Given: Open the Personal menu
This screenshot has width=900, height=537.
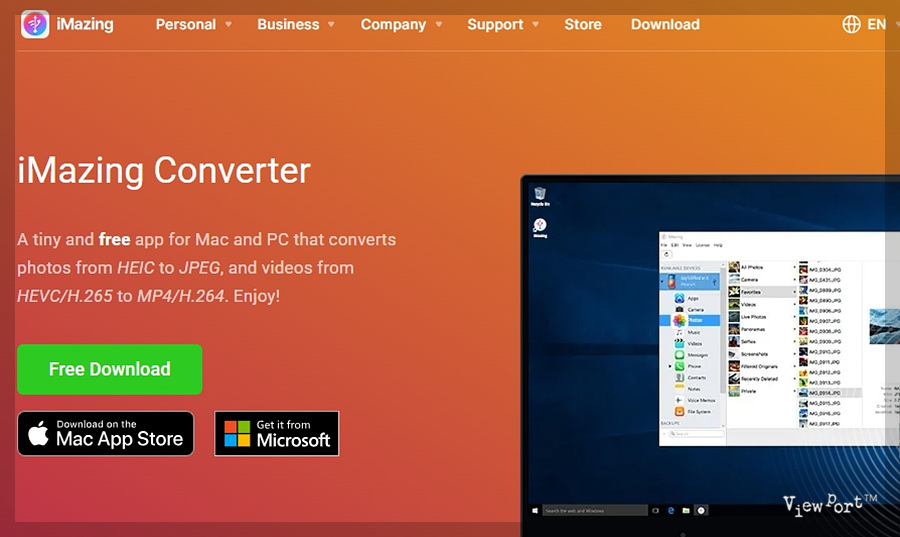Looking at the screenshot, I should [186, 24].
